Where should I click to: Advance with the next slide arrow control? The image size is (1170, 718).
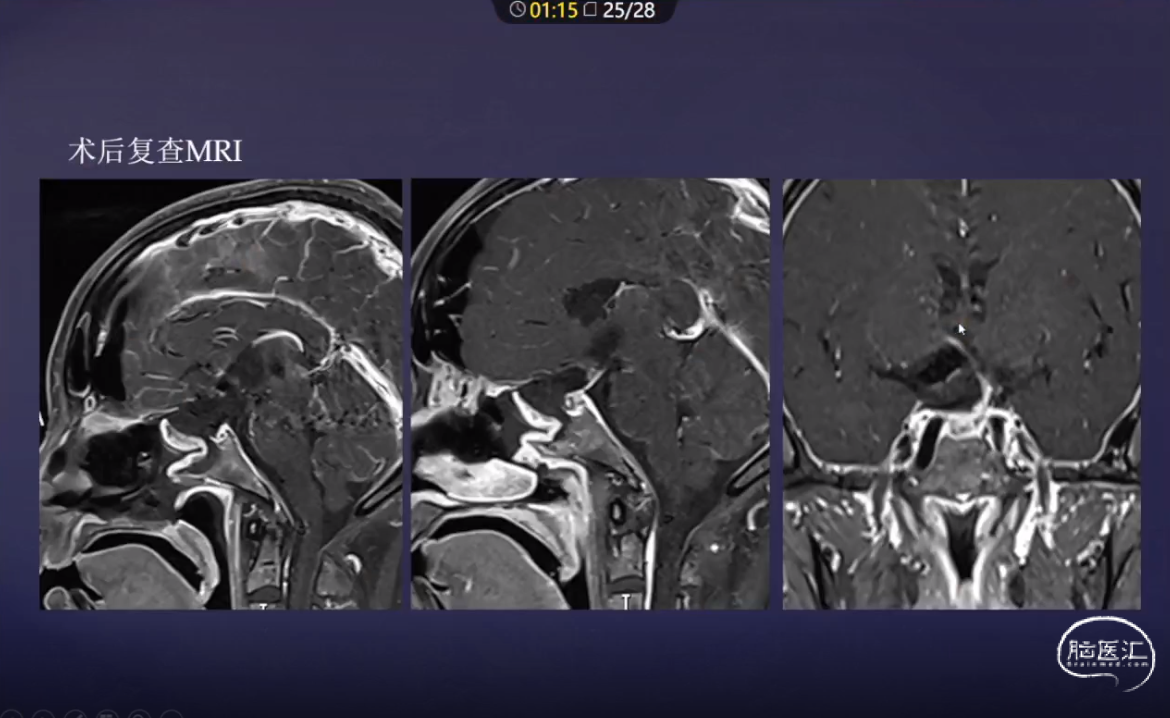pyautogui.click(x=42, y=715)
